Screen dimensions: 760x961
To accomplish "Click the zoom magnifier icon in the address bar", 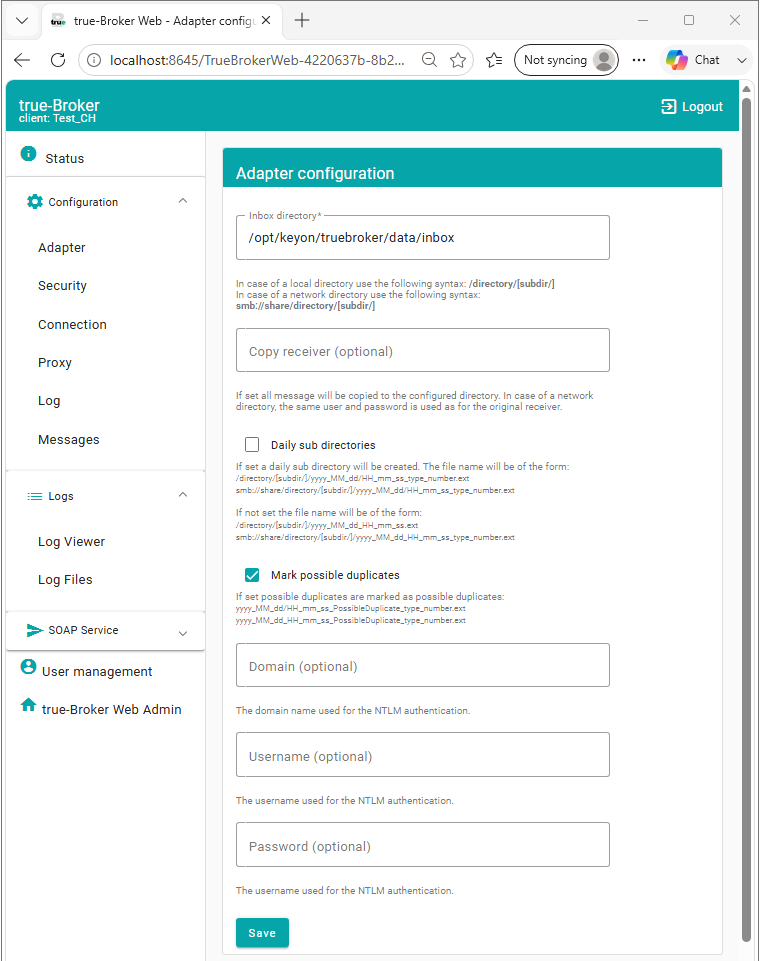I will pos(430,60).
